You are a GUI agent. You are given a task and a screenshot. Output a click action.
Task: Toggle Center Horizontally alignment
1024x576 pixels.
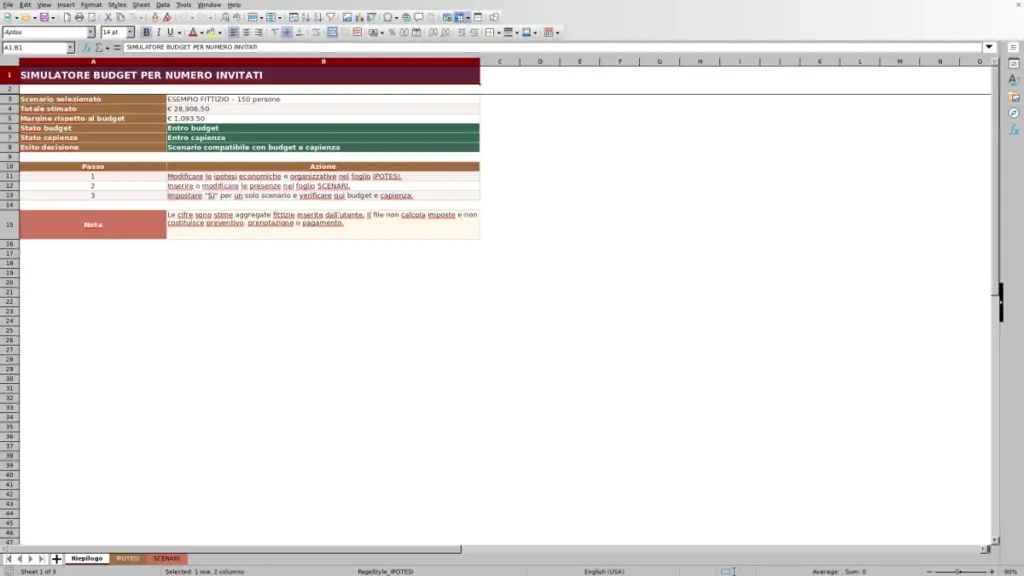click(x=246, y=33)
